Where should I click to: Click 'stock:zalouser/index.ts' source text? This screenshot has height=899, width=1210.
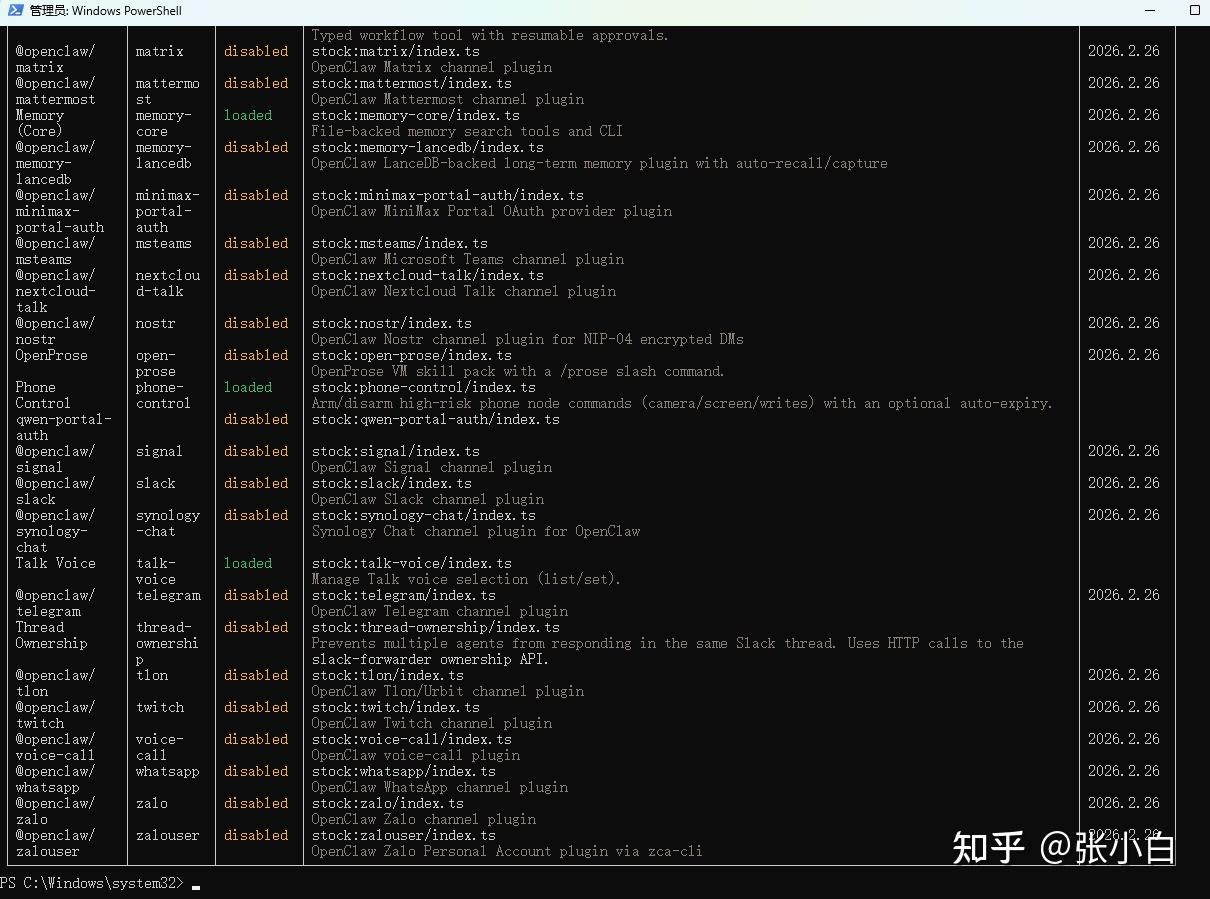404,835
